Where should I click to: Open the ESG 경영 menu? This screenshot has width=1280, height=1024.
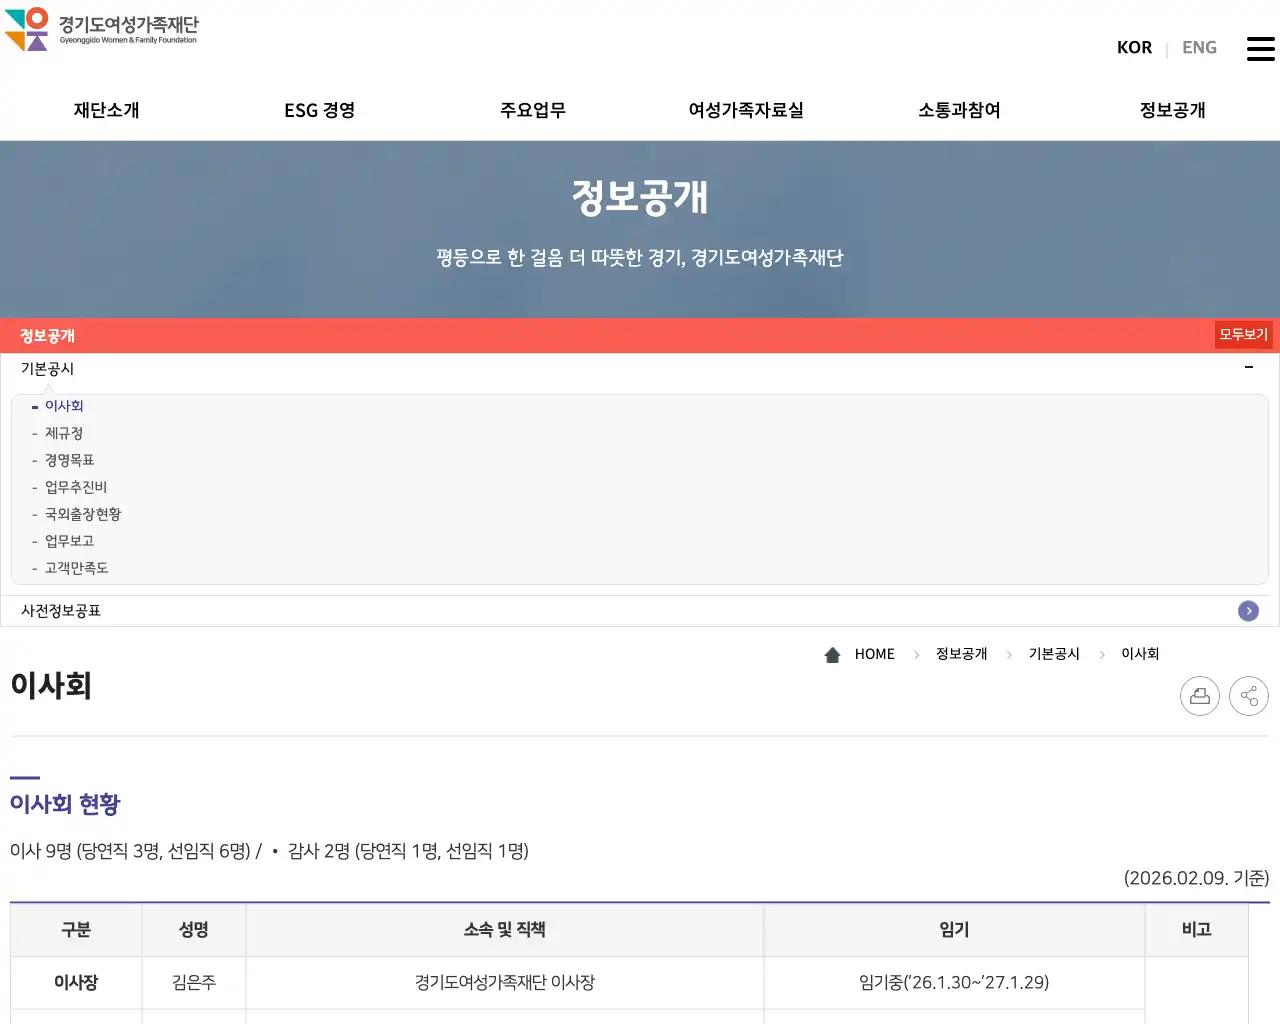click(x=319, y=110)
